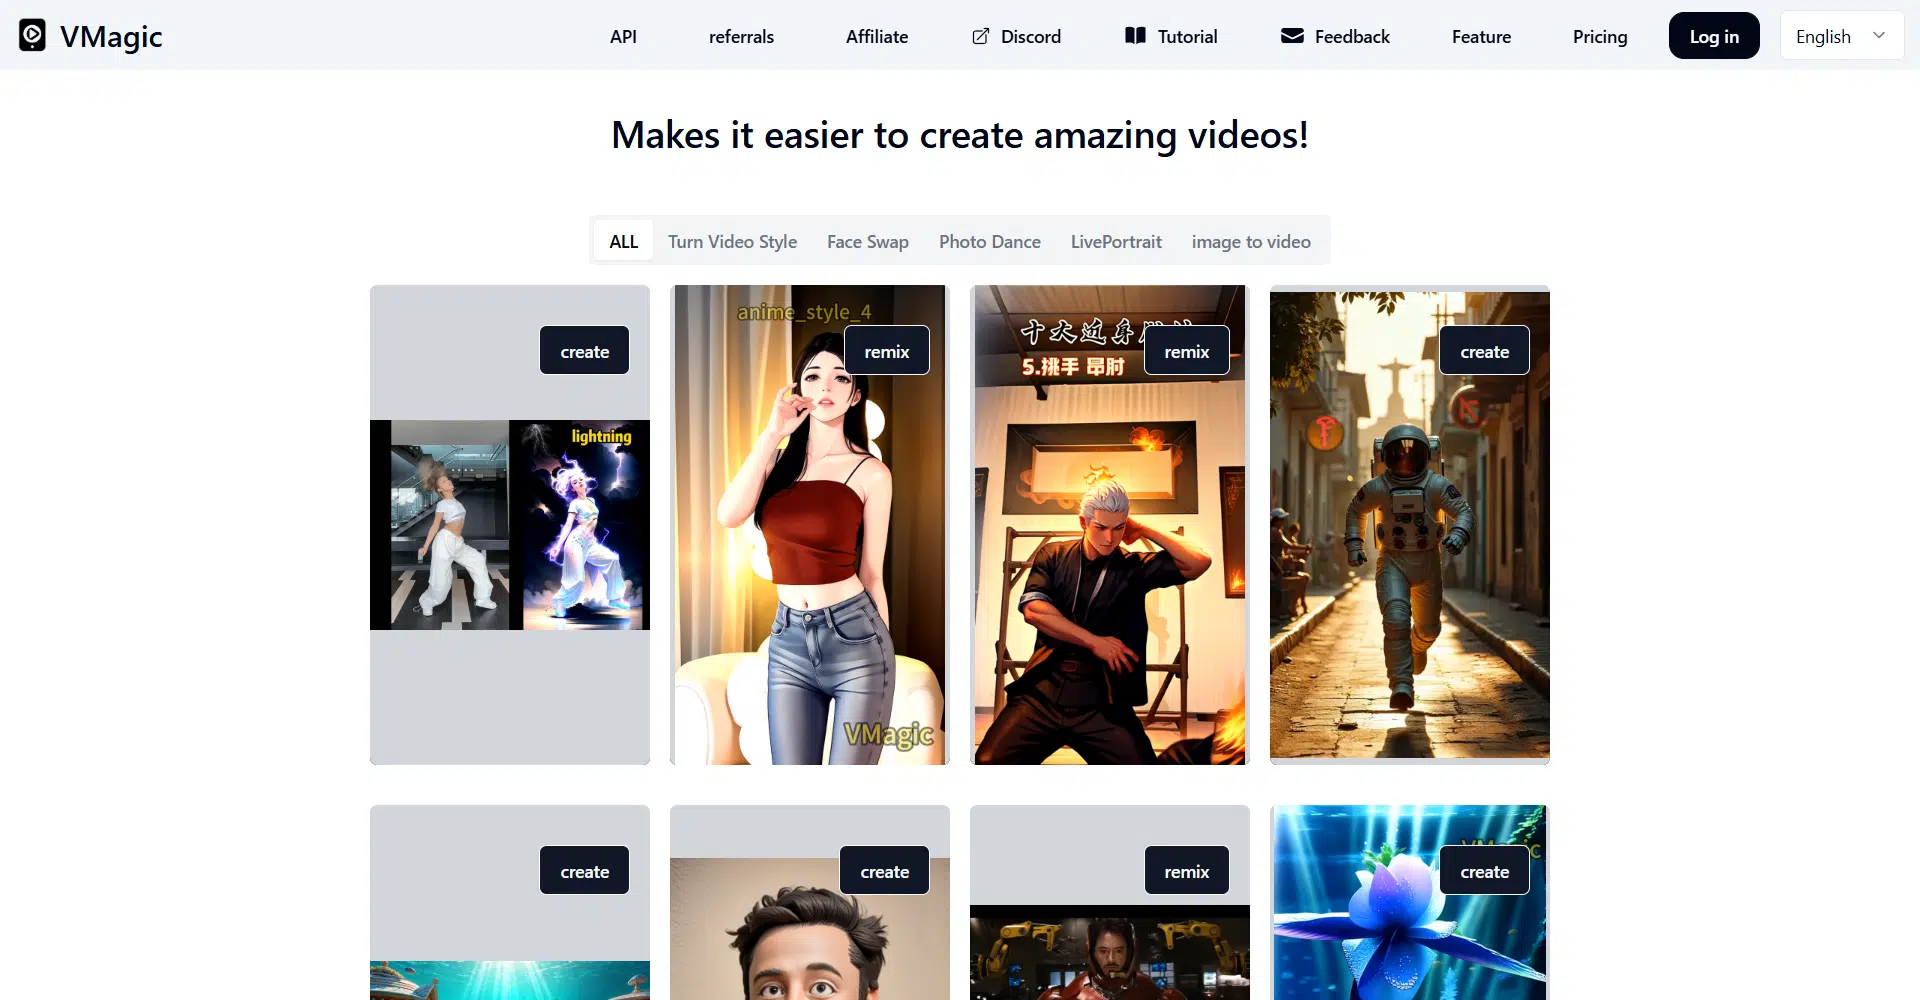The image size is (1920, 1000).
Task: Expand the English language dropdown
Action: pos(1840,36)
